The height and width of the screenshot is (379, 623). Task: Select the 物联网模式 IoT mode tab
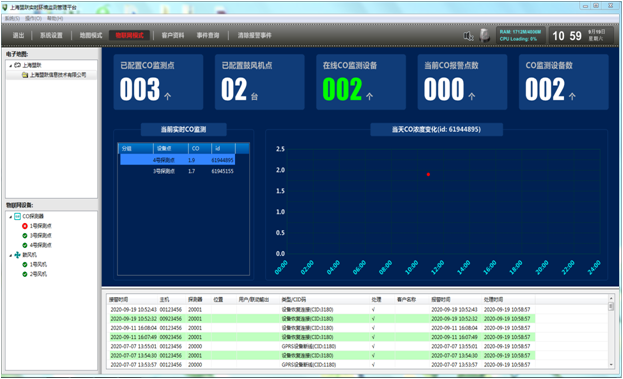click(x=130, y=35)
